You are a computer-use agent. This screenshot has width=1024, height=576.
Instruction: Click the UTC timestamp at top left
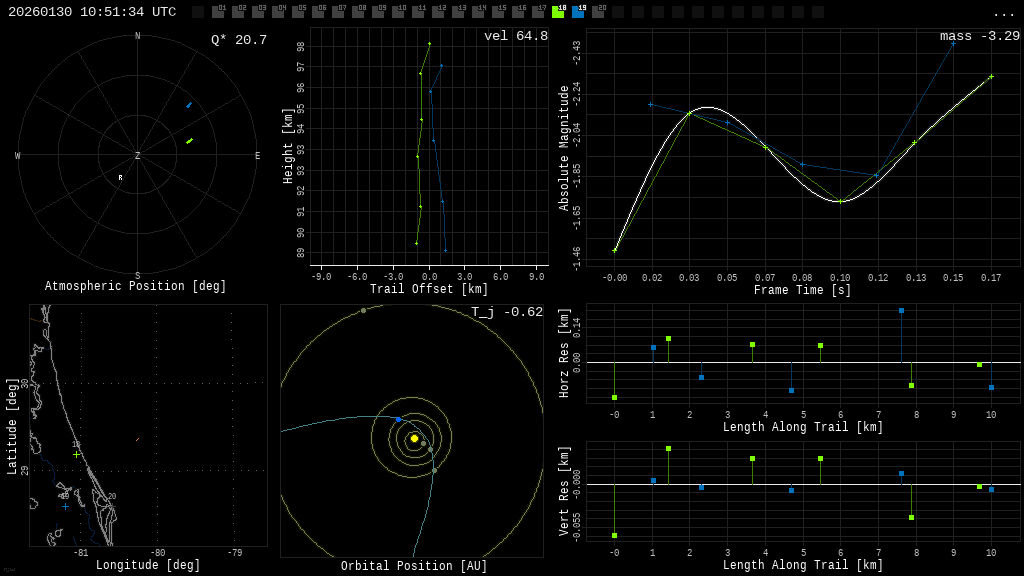point(92,12)
